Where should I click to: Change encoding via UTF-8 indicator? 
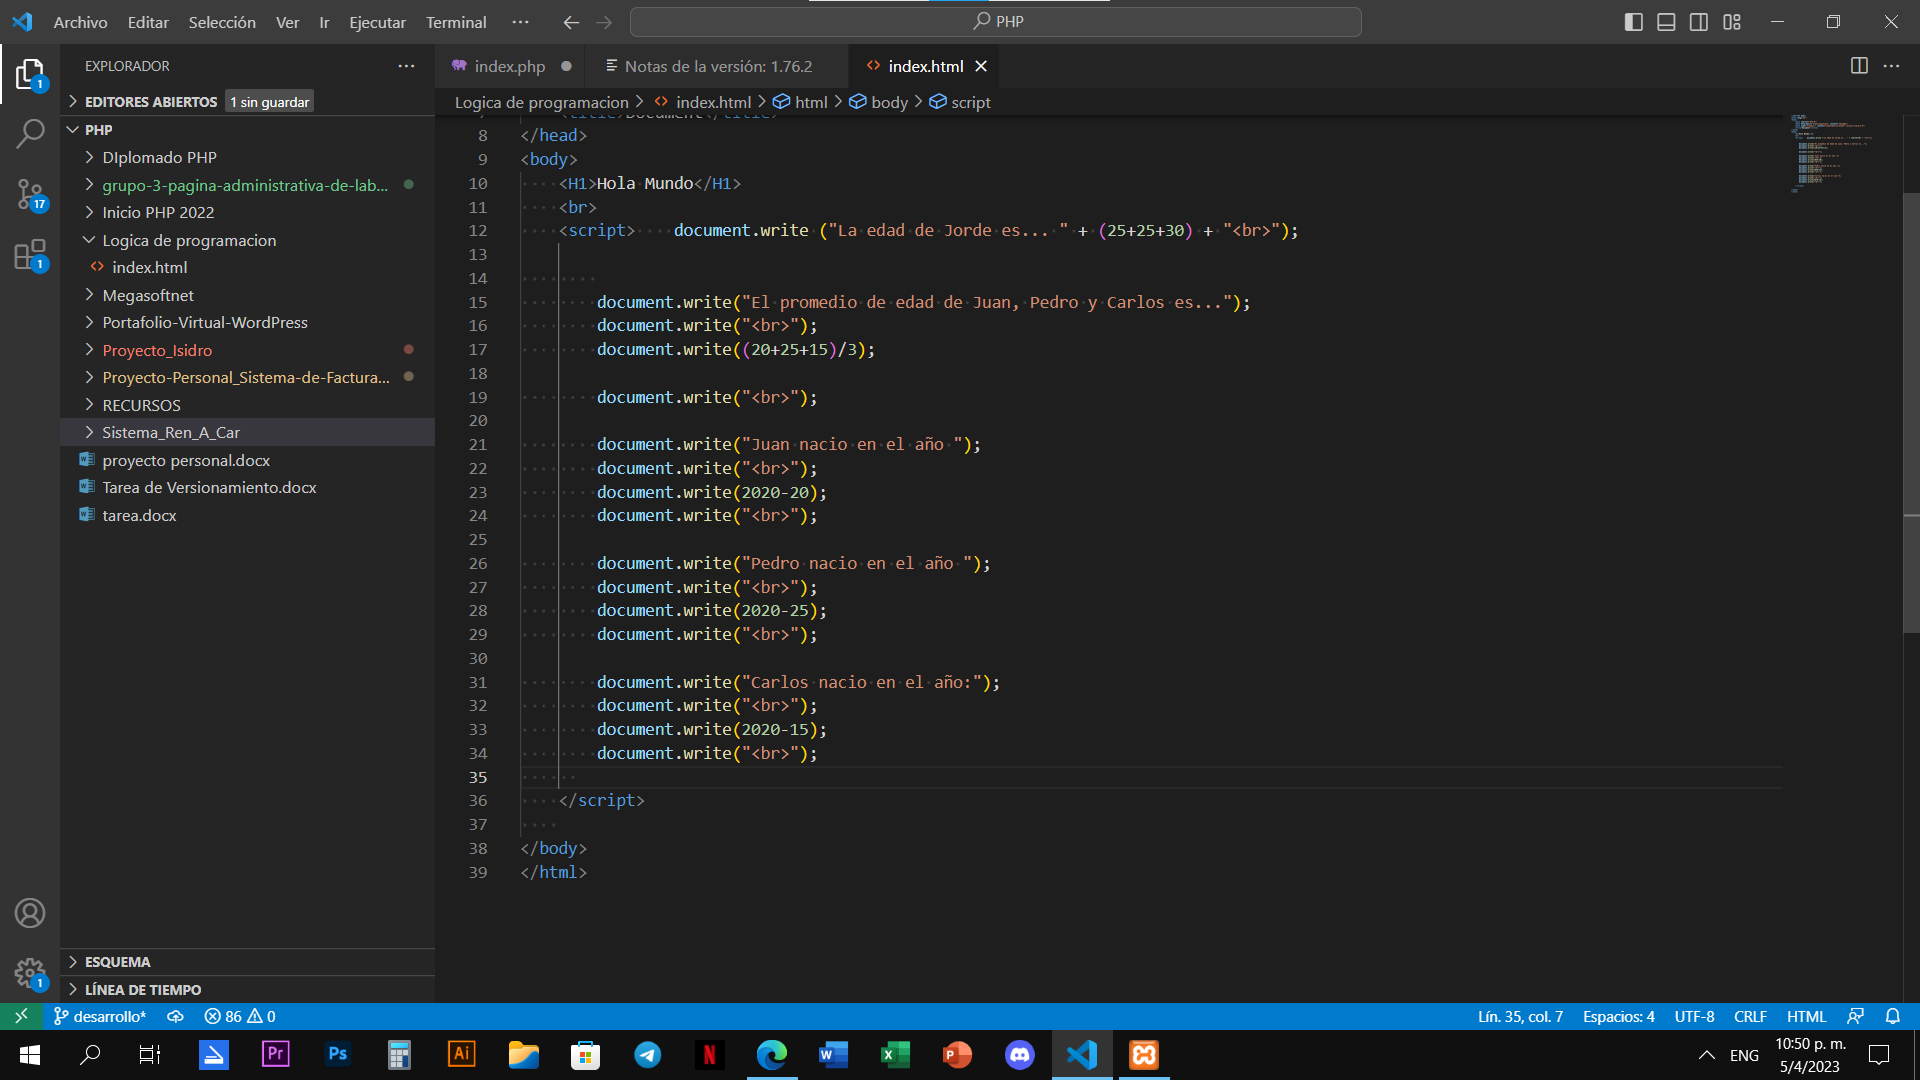pos(1694,1016)
